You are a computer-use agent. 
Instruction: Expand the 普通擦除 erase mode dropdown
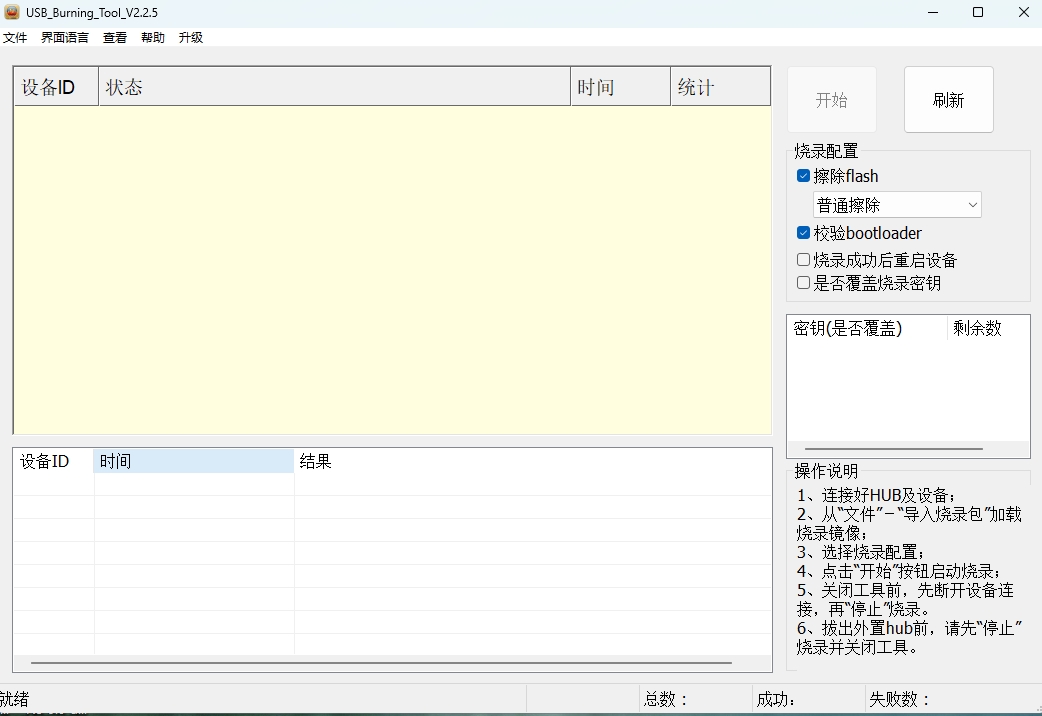[x=897, y=205]
